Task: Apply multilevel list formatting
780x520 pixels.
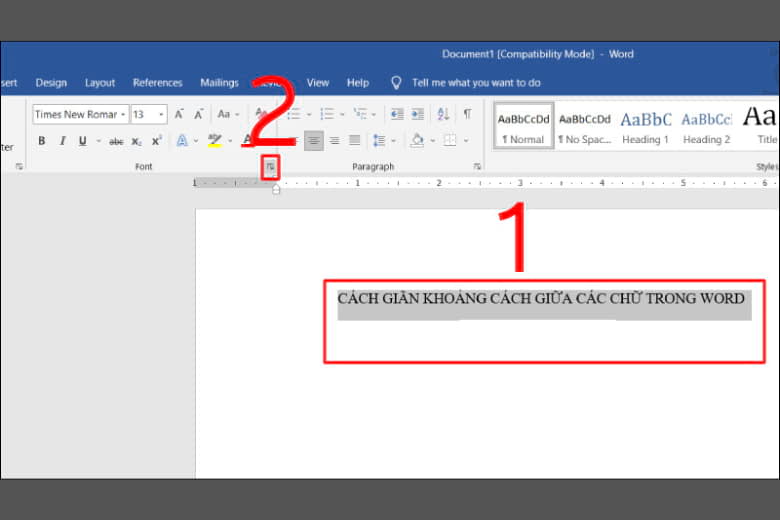Action: [x=360, y=114]
